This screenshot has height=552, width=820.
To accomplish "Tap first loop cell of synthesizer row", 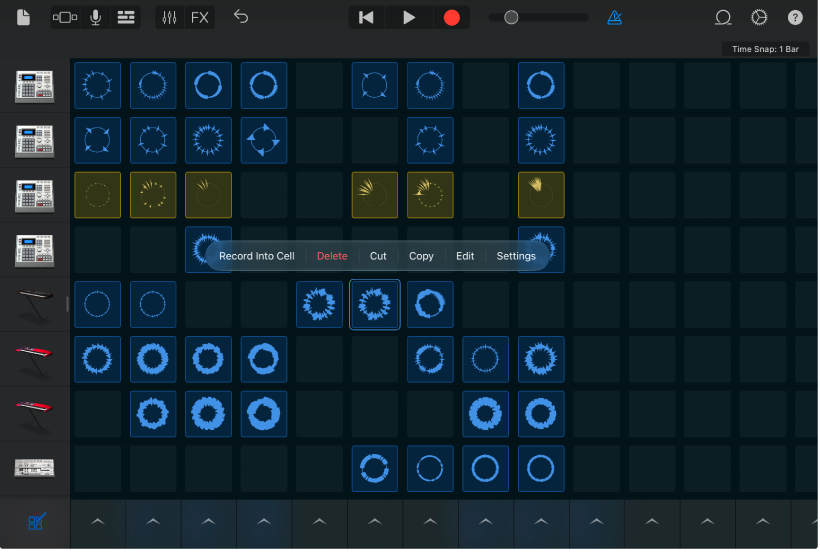I will pyautogui.click(x=375, y=468).
